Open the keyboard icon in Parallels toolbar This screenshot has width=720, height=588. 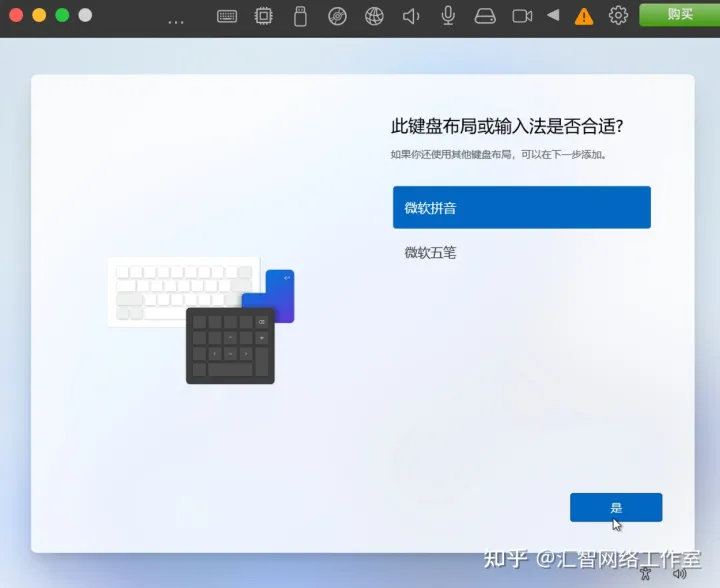pyautogui.click(x=227, y=17)
